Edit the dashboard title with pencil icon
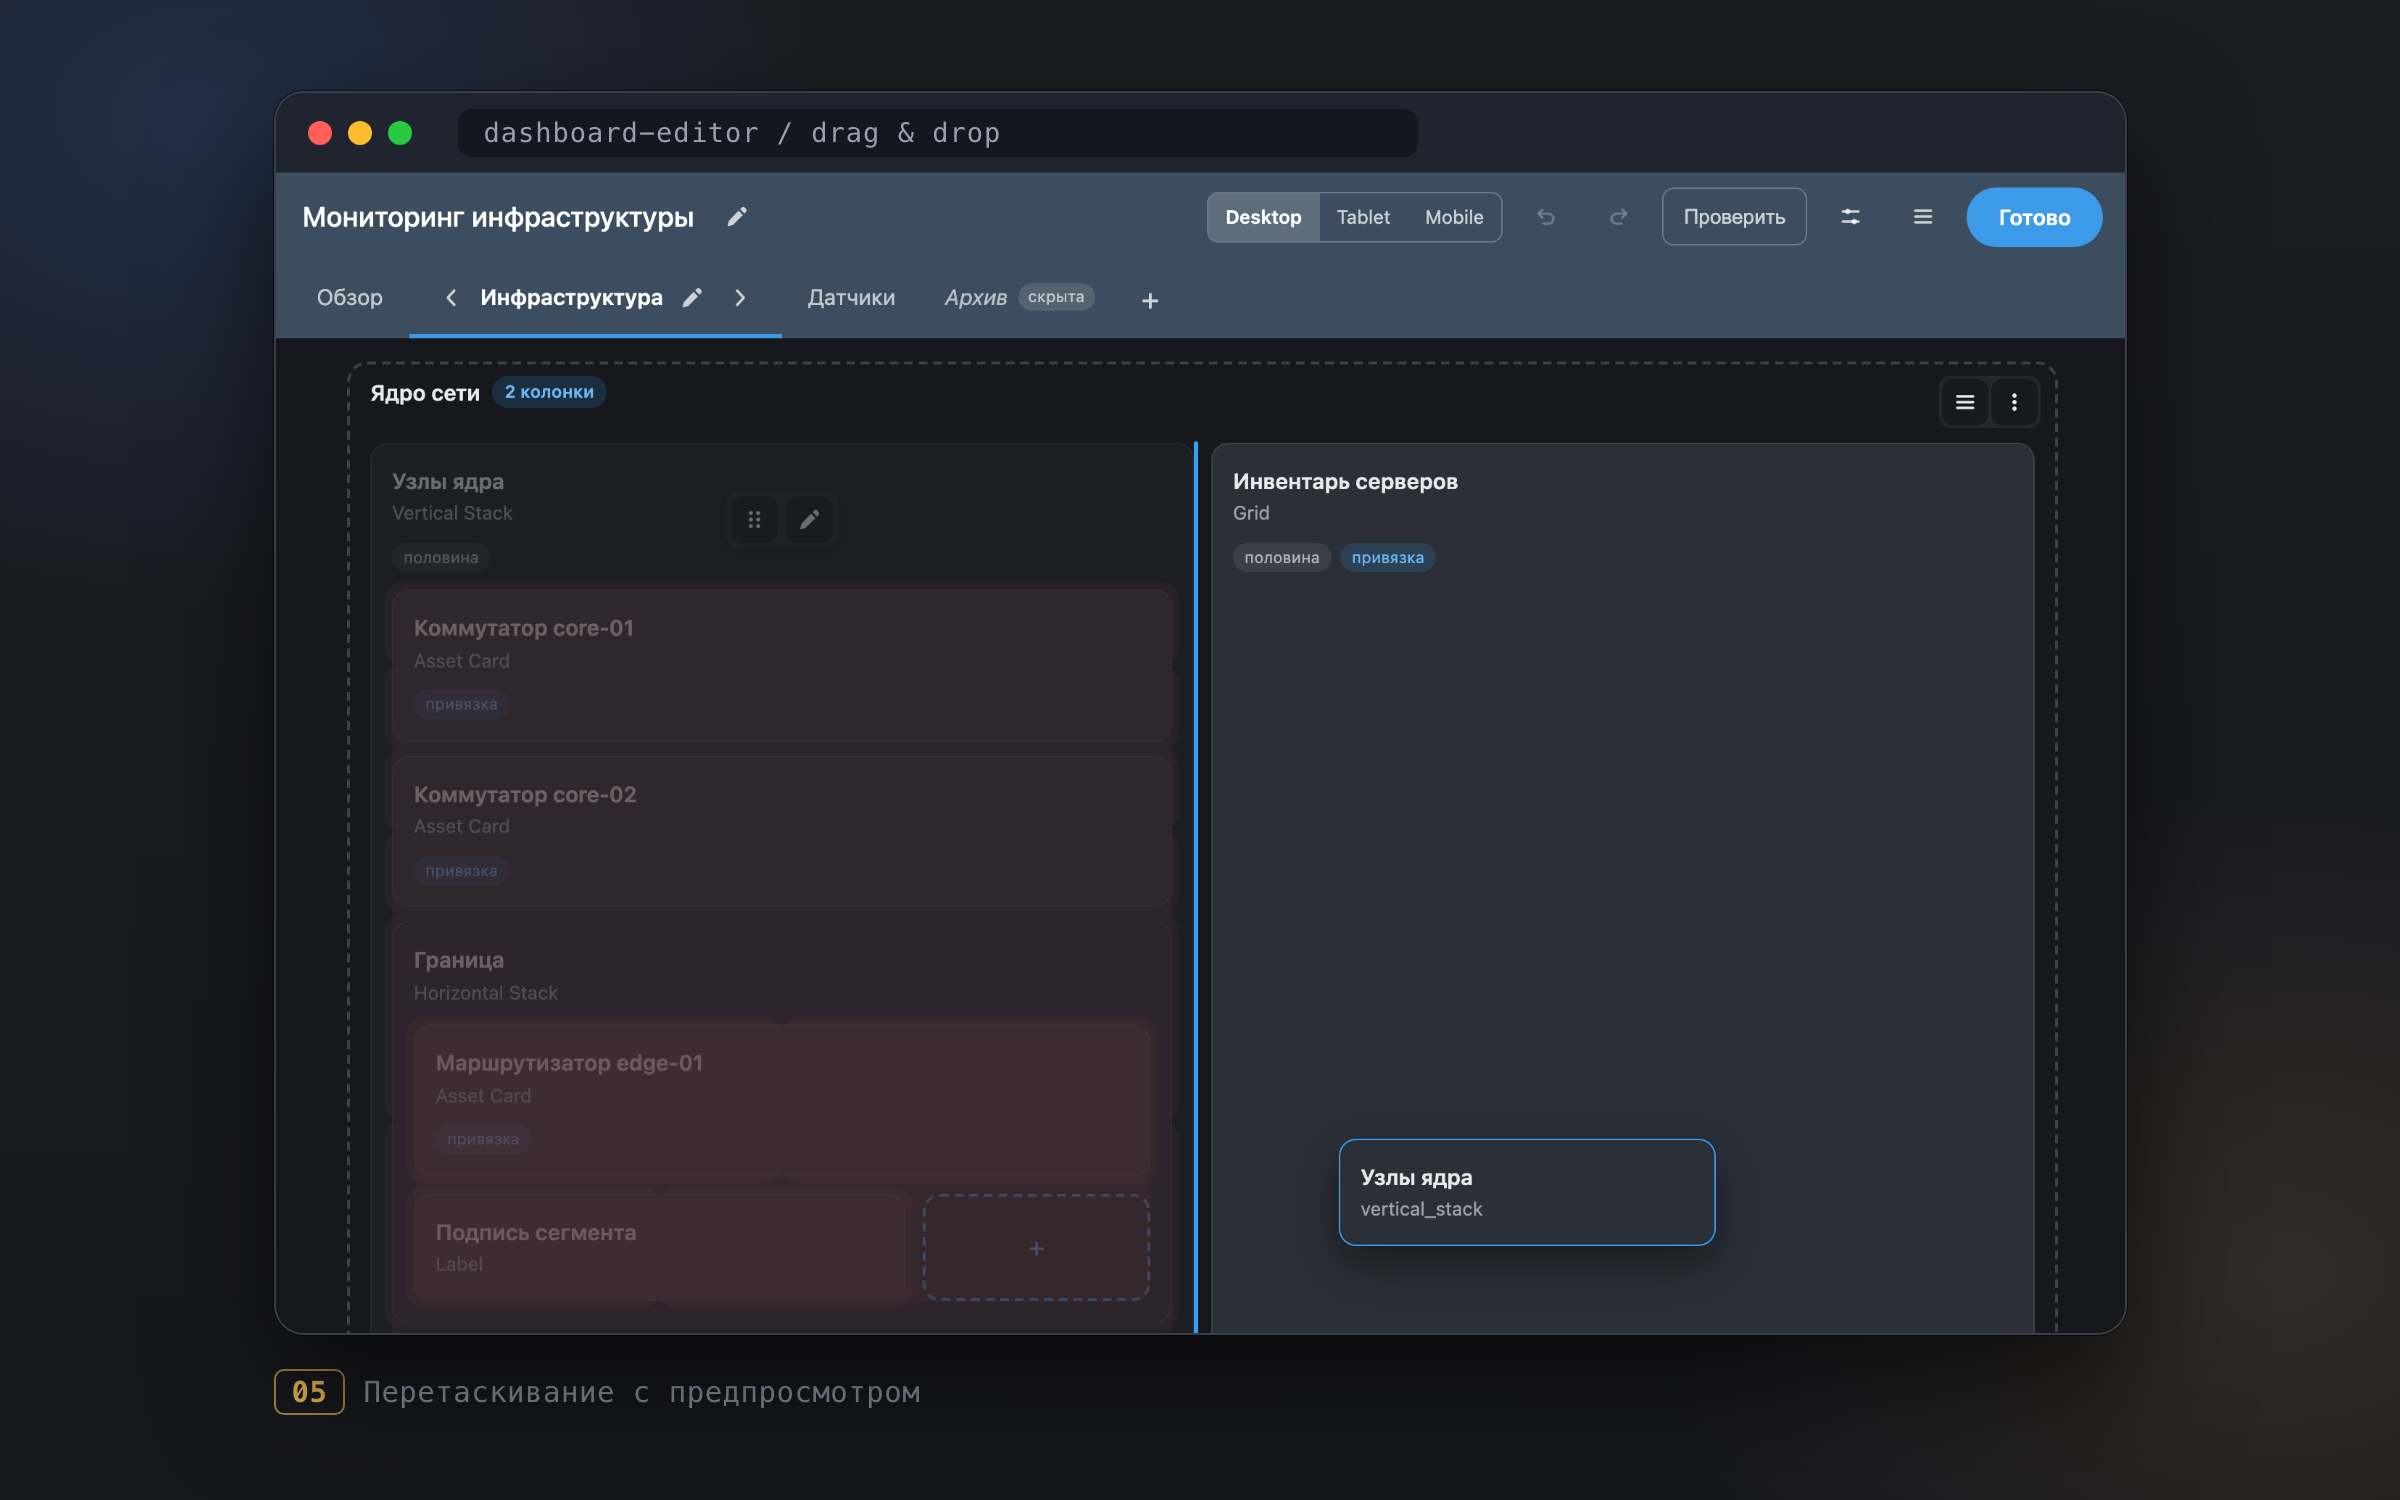Image resolution: width=2400 pixels, height=1500 pixels. coord(737,217)
